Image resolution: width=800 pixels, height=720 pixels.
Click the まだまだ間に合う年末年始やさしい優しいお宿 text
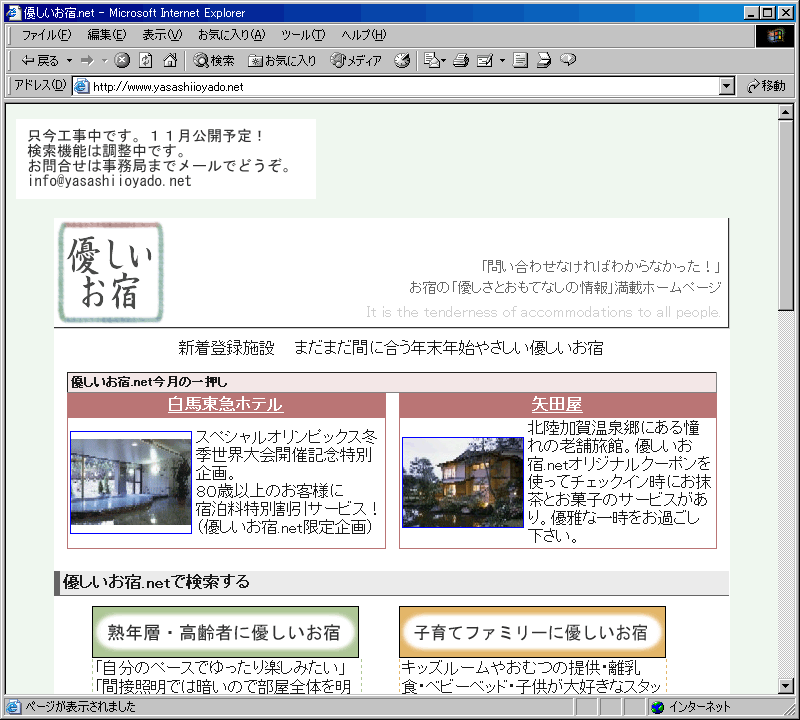(448, 348)
